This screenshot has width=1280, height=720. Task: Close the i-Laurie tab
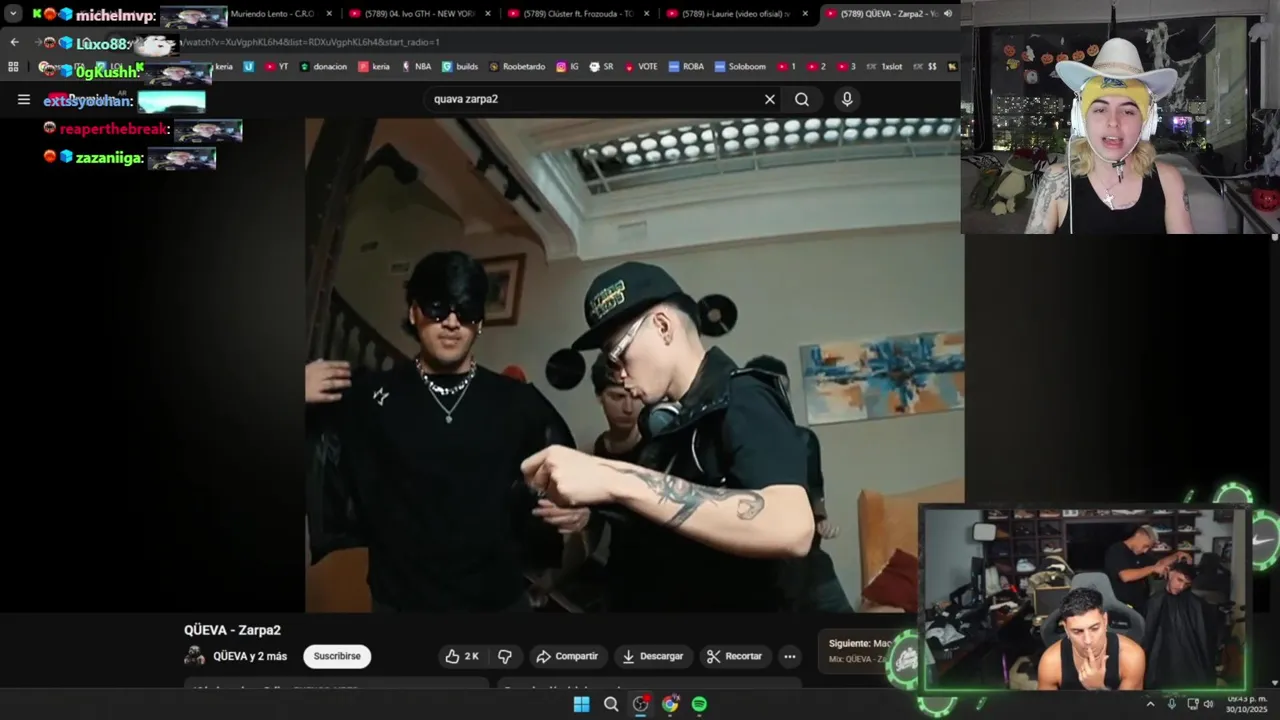[x=805, y=14]
